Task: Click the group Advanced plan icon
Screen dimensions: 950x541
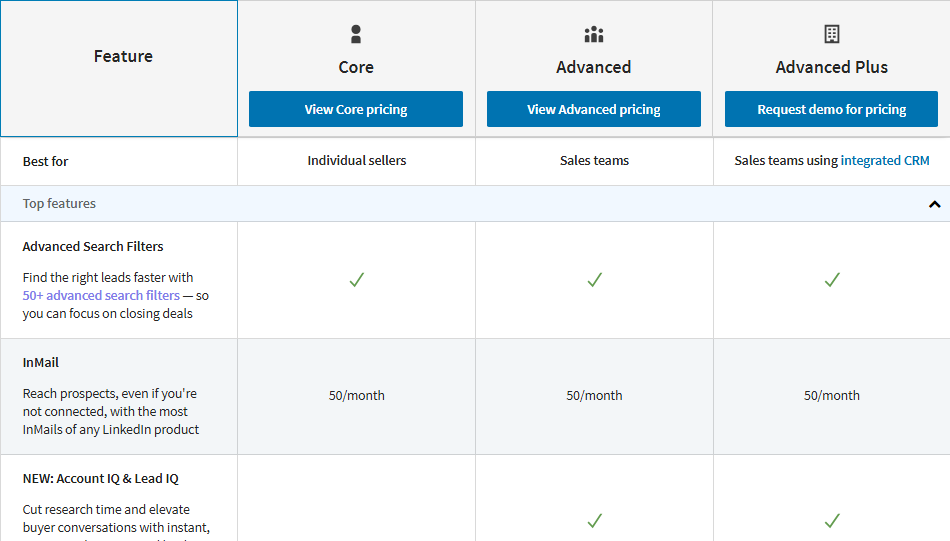Action: tap(594, 35)
